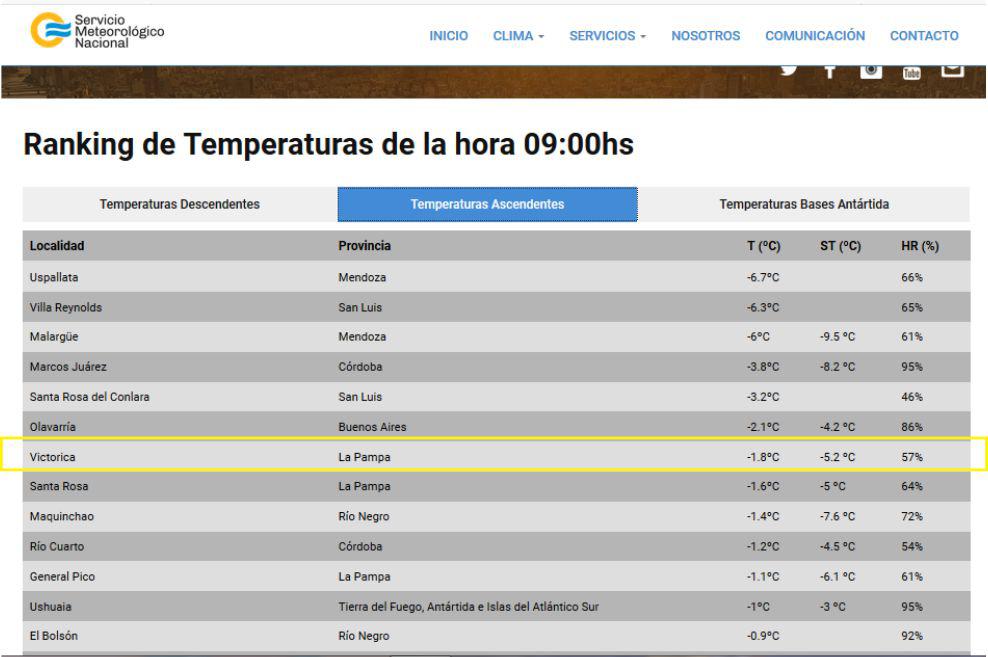Show Temperaturas Bases Antártida tab
Viewport: 988px width, 657px height.
coord(804,205)
